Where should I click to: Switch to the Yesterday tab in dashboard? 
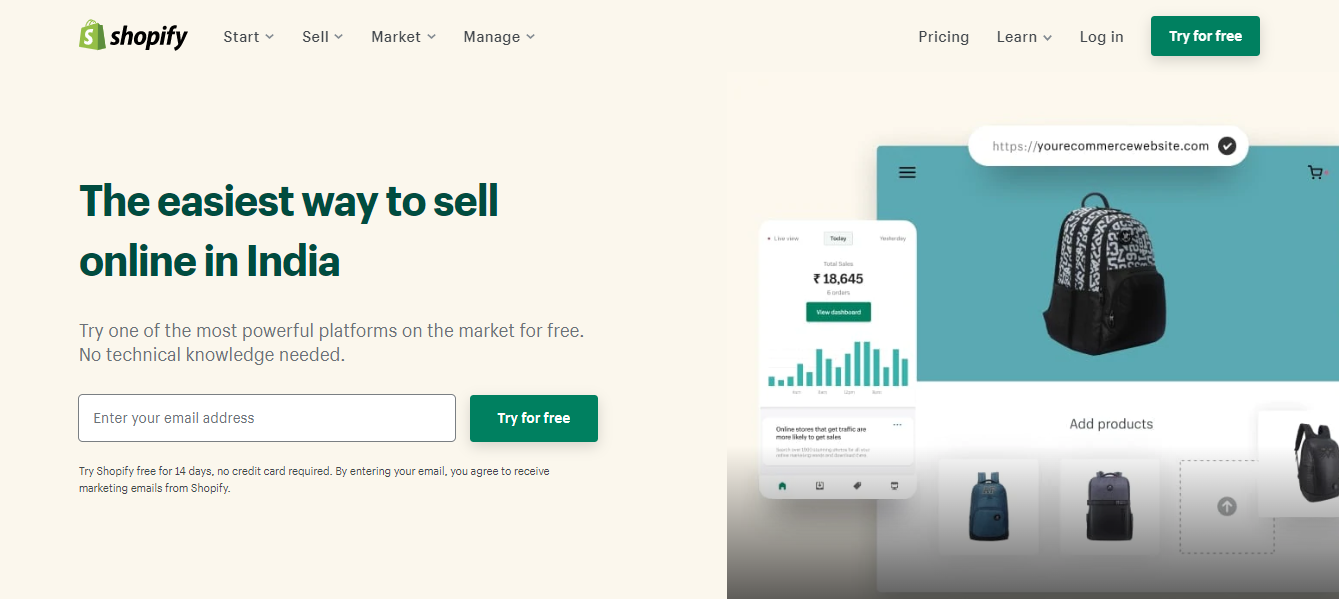(x=892, y=239)
